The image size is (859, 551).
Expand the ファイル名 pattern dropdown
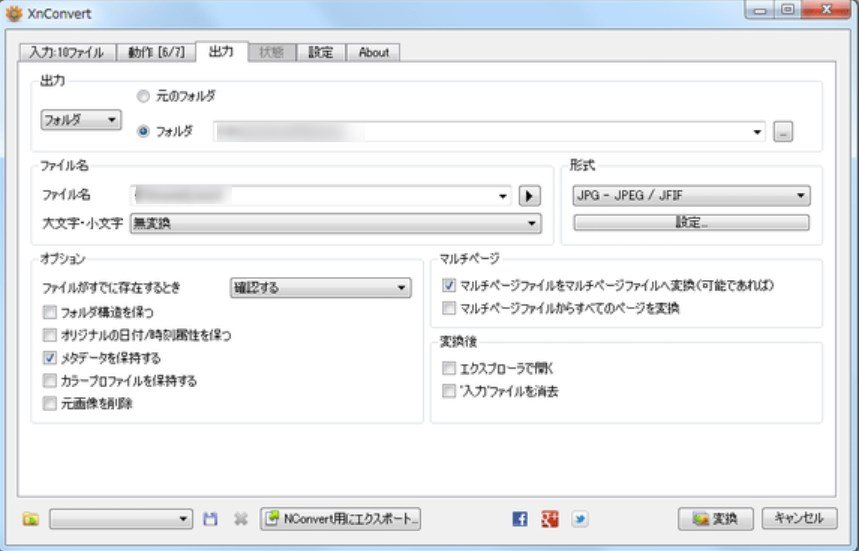tap(502, 196)
